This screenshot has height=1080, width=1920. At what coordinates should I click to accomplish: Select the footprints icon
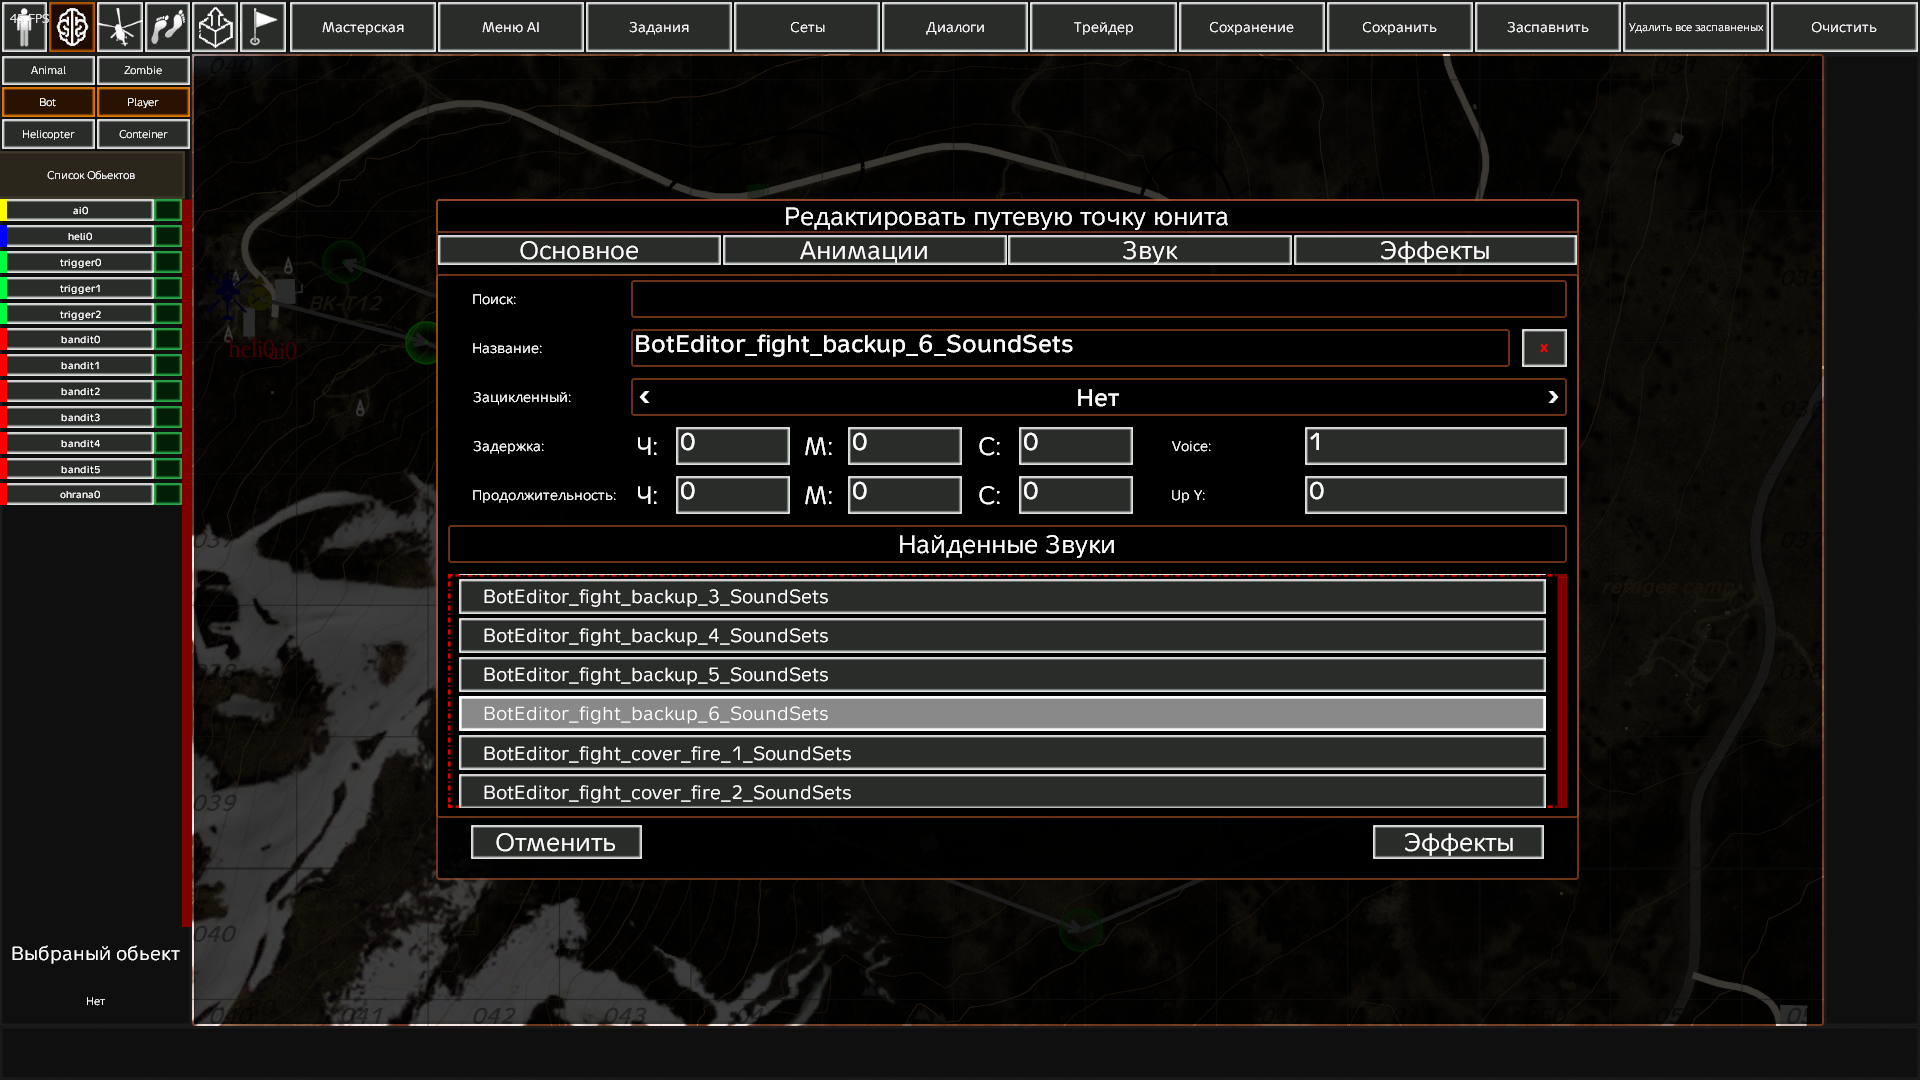coord(167,27)
